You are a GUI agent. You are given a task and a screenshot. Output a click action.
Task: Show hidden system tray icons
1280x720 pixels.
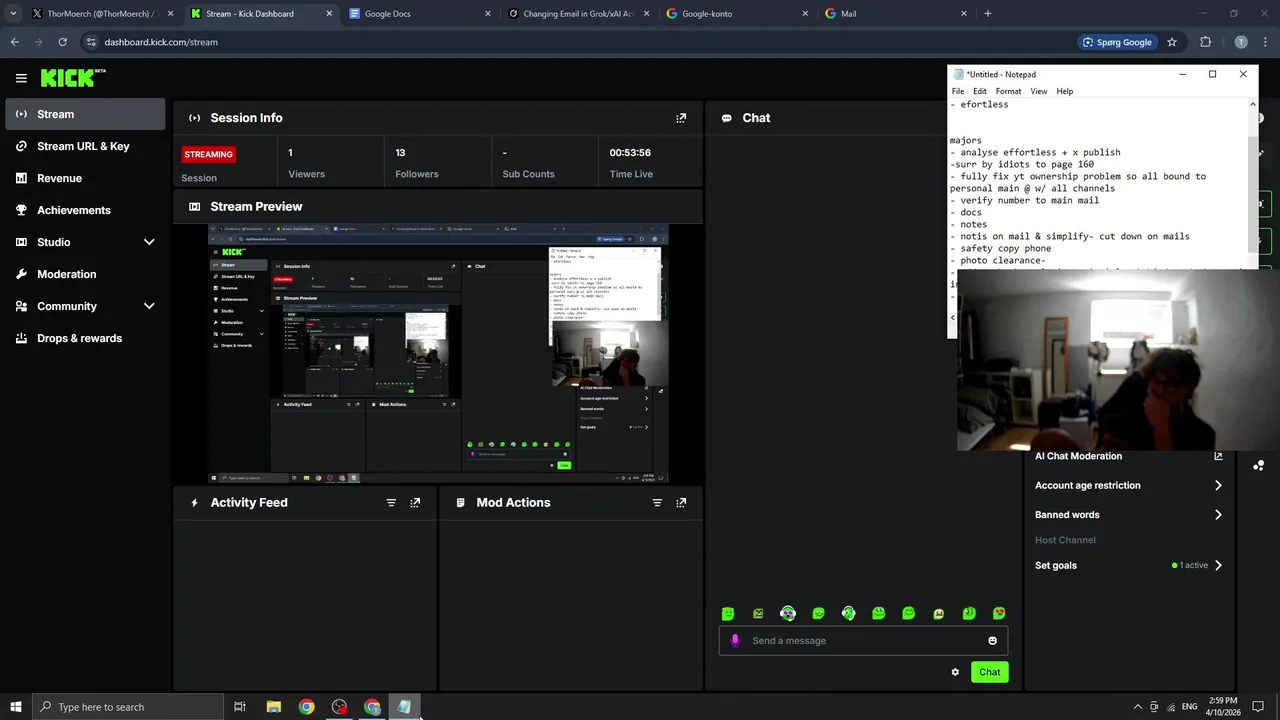pyautogui.click(x=1137, y=707)
